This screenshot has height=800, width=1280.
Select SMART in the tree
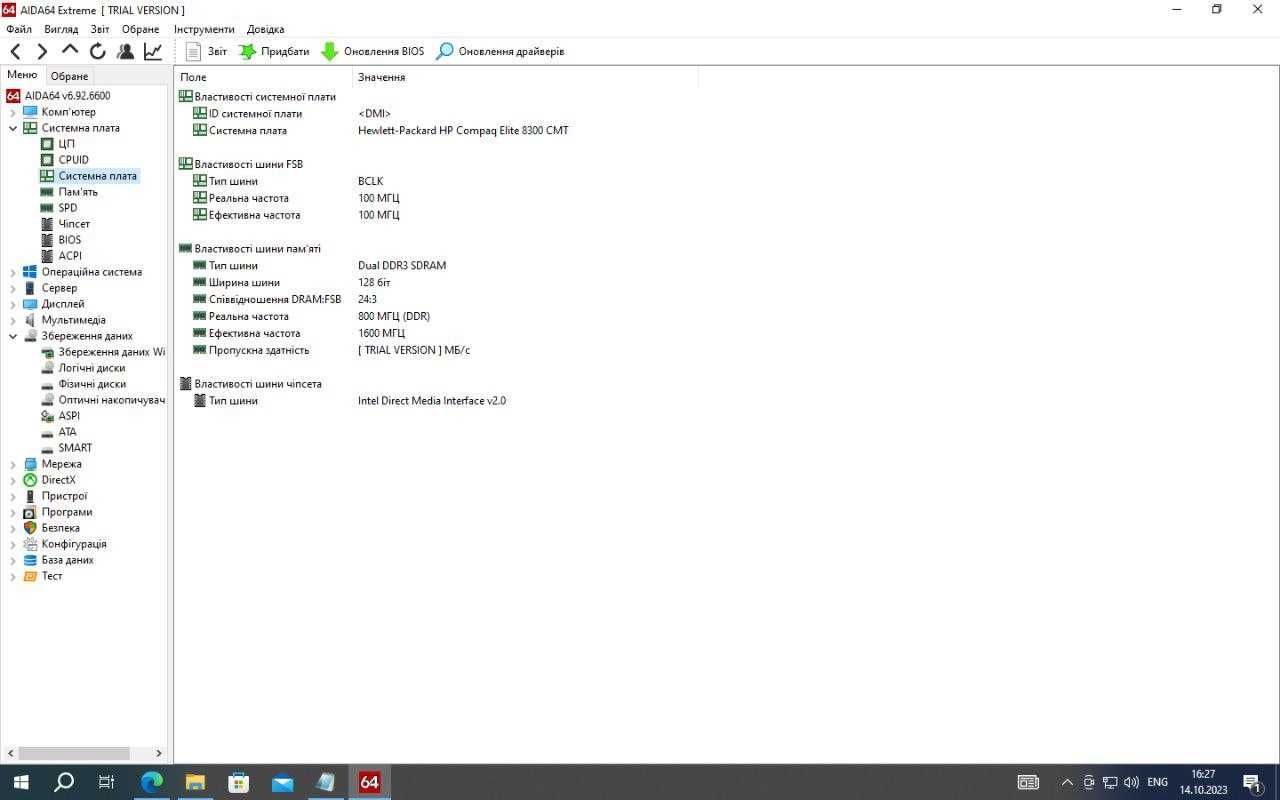tap(75, 448)
